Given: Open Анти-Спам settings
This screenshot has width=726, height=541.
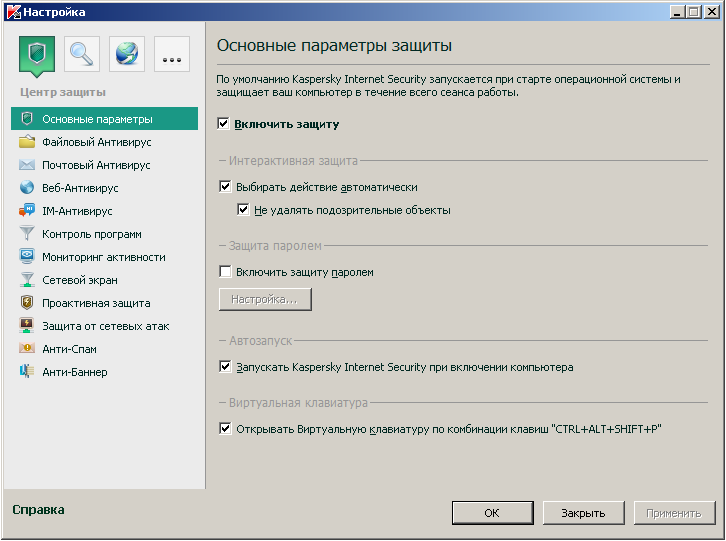Looking at the screenshot, I should [x=105, y=349].
